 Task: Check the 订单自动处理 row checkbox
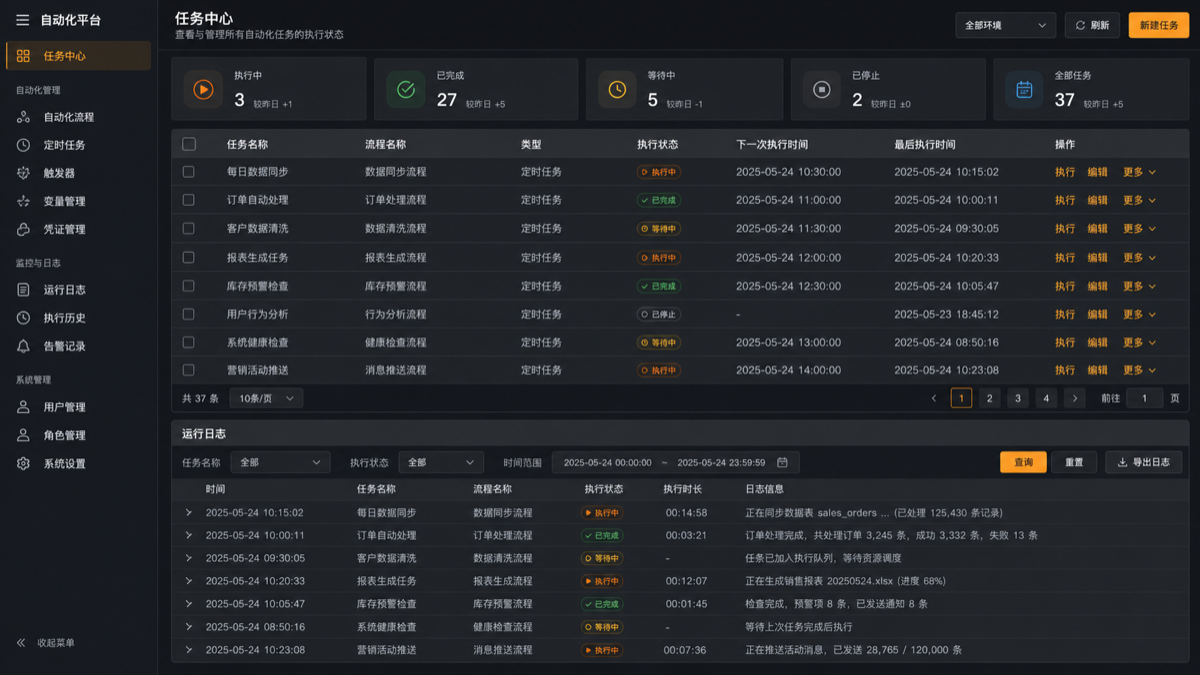pyautogui.click(x=188, y=200)
